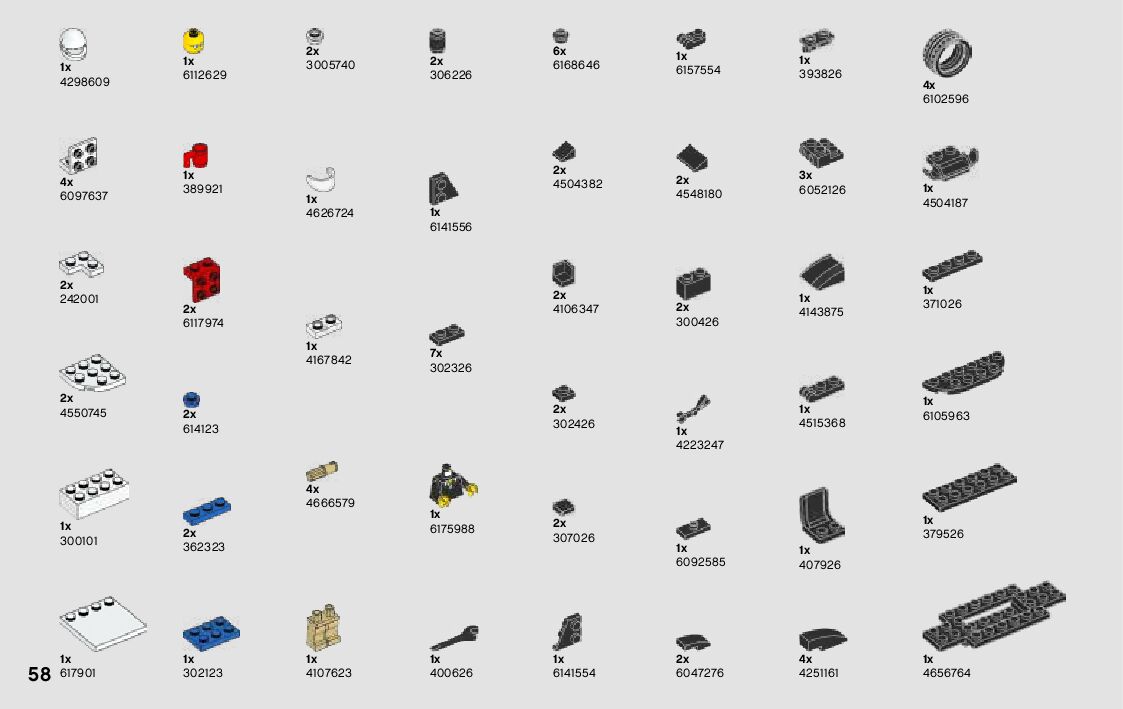Select the black seat piece 407926

coord(821,515)
